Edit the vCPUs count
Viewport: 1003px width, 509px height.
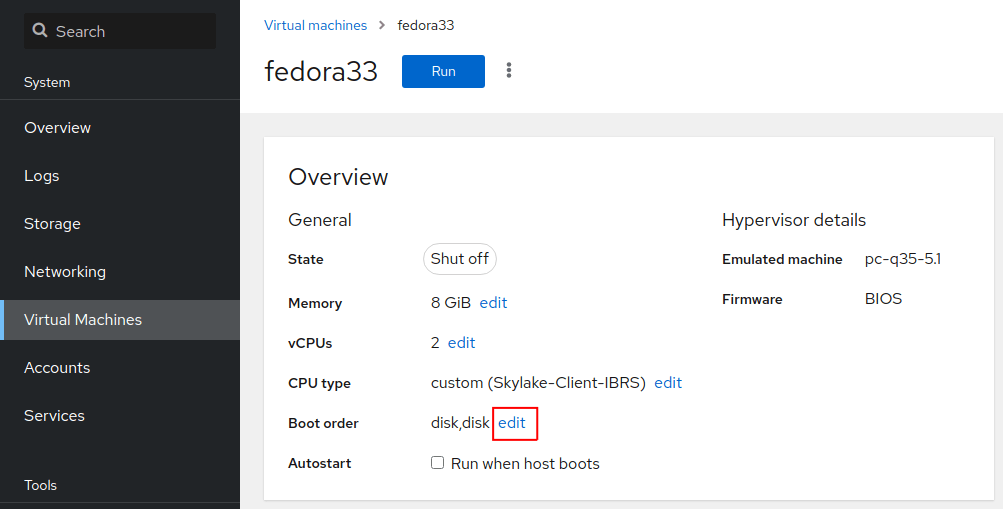pyautogui.click(x=461, y=343)
